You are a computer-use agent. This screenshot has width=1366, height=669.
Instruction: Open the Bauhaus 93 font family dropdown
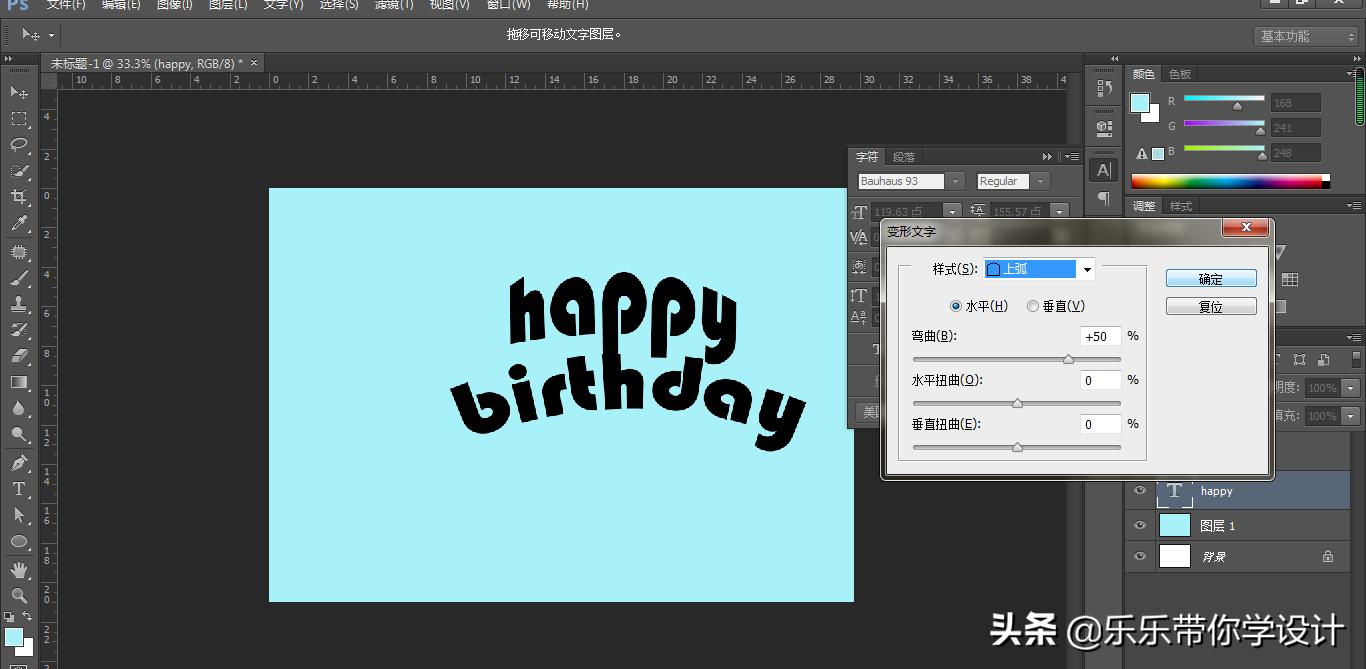tap(954, 181)
